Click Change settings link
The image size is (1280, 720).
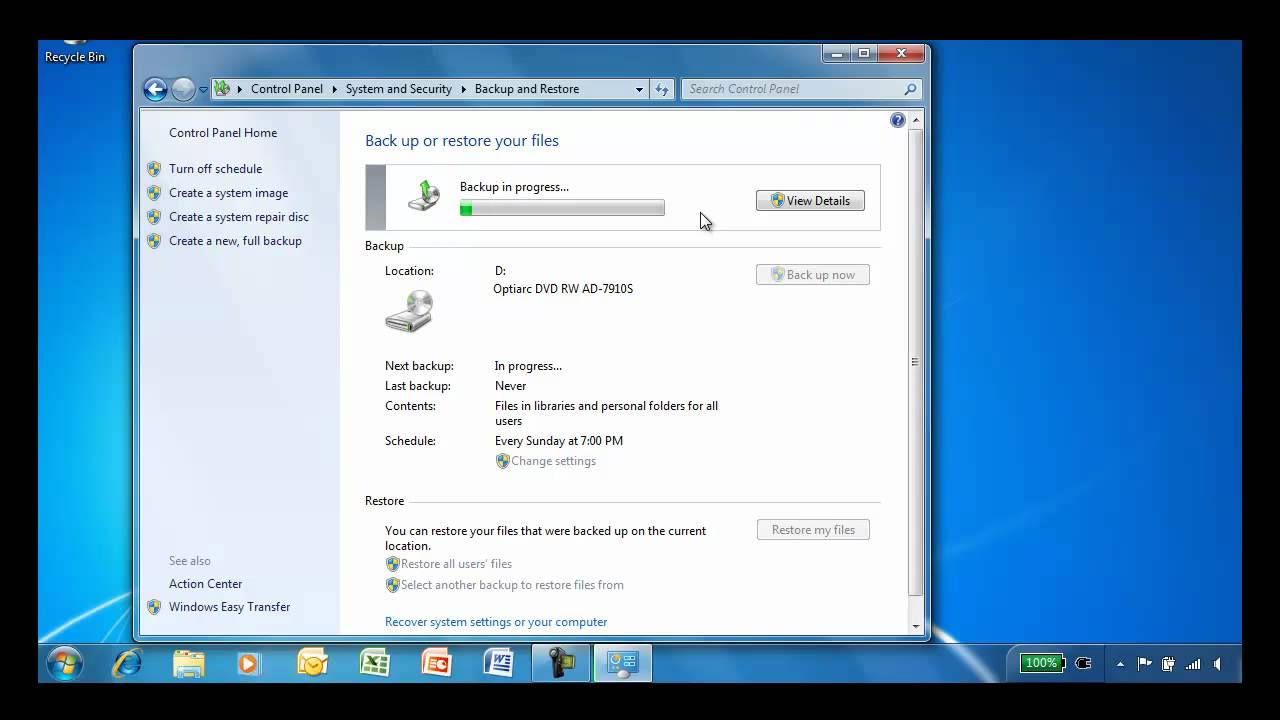(x=553, y=461)
